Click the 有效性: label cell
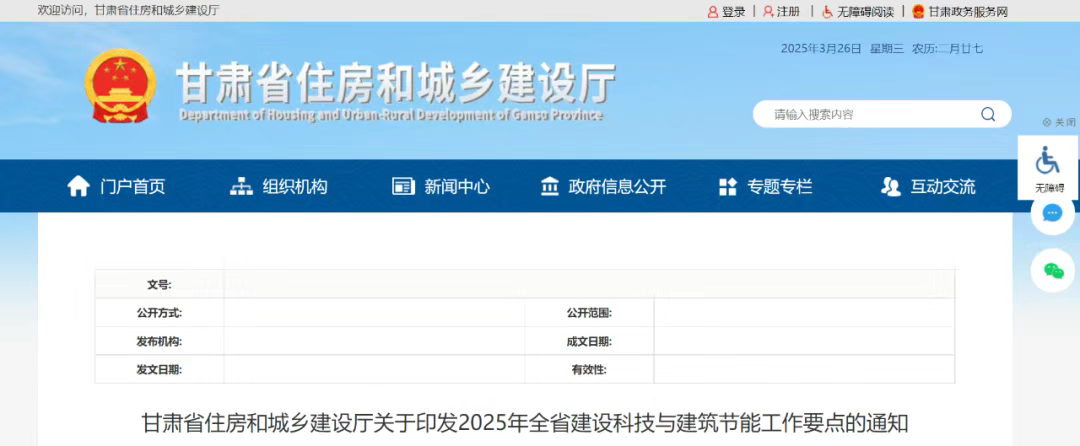Image resolution: width=1080 pixels, height=446 pixels. [590, 370]
